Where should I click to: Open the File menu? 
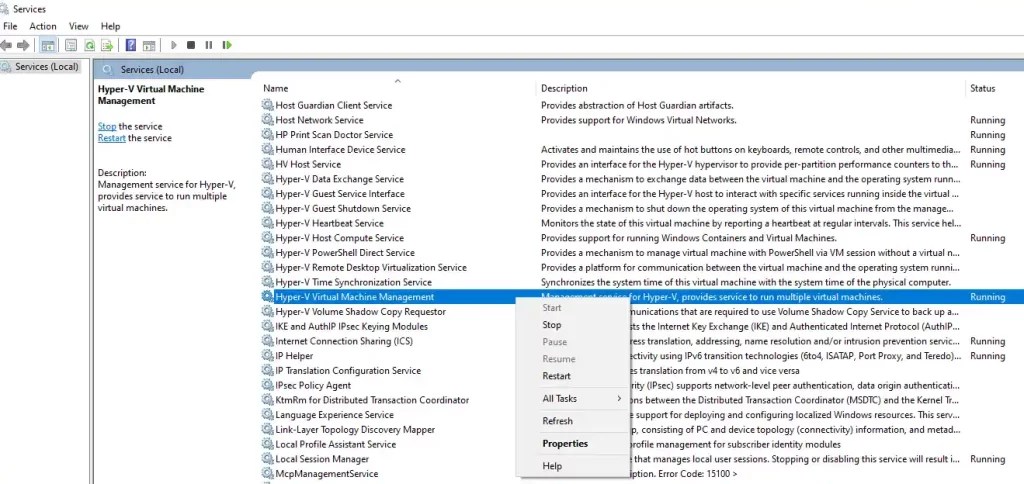pos(10,26)
